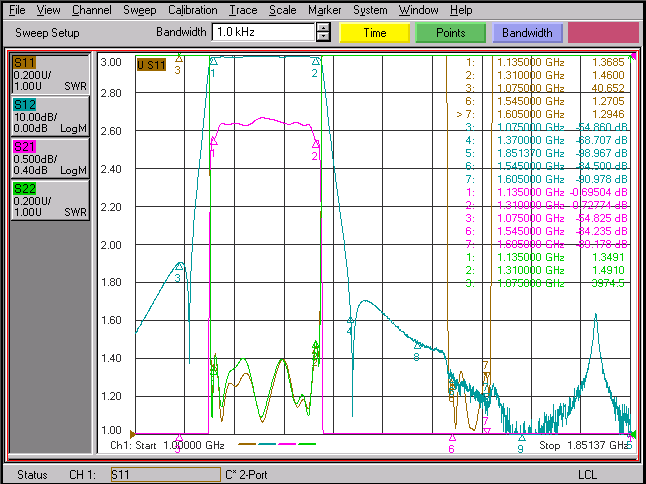The image size is (646, 484).
Task: Click the C* 2-Port calibration status text
Action: point(246,475)
